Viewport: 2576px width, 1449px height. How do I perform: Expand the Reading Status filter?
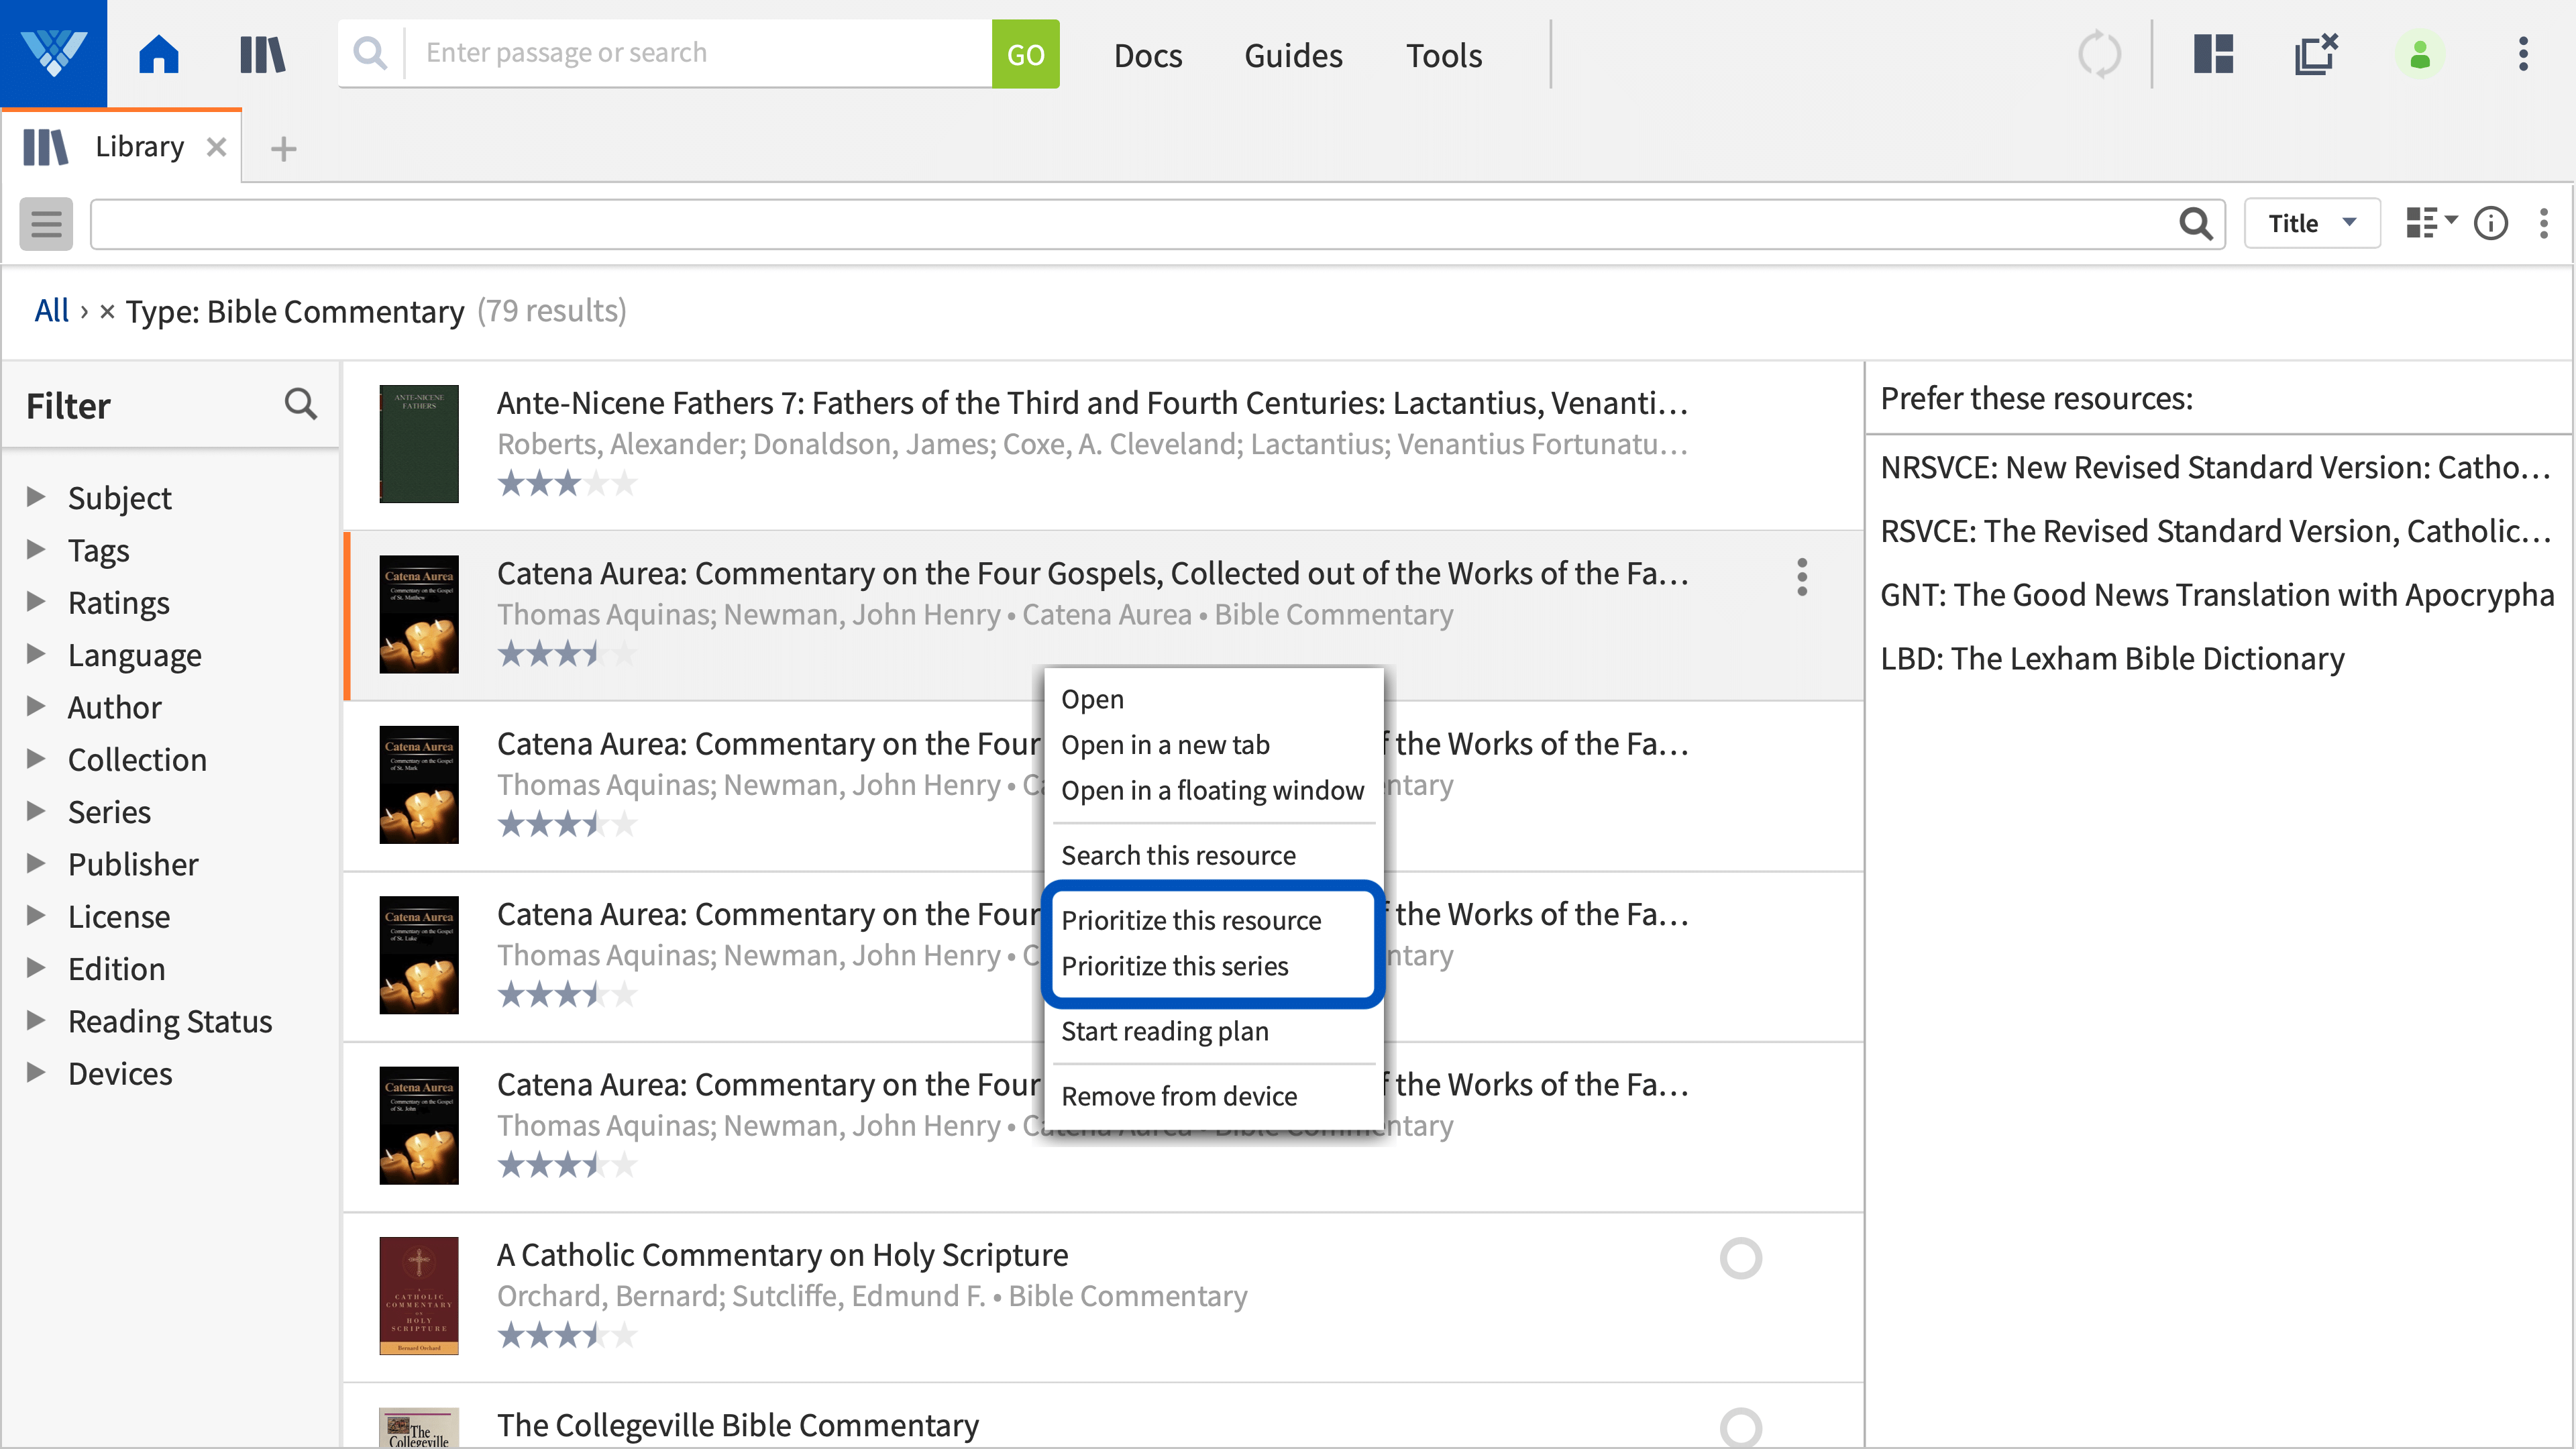36,1020
